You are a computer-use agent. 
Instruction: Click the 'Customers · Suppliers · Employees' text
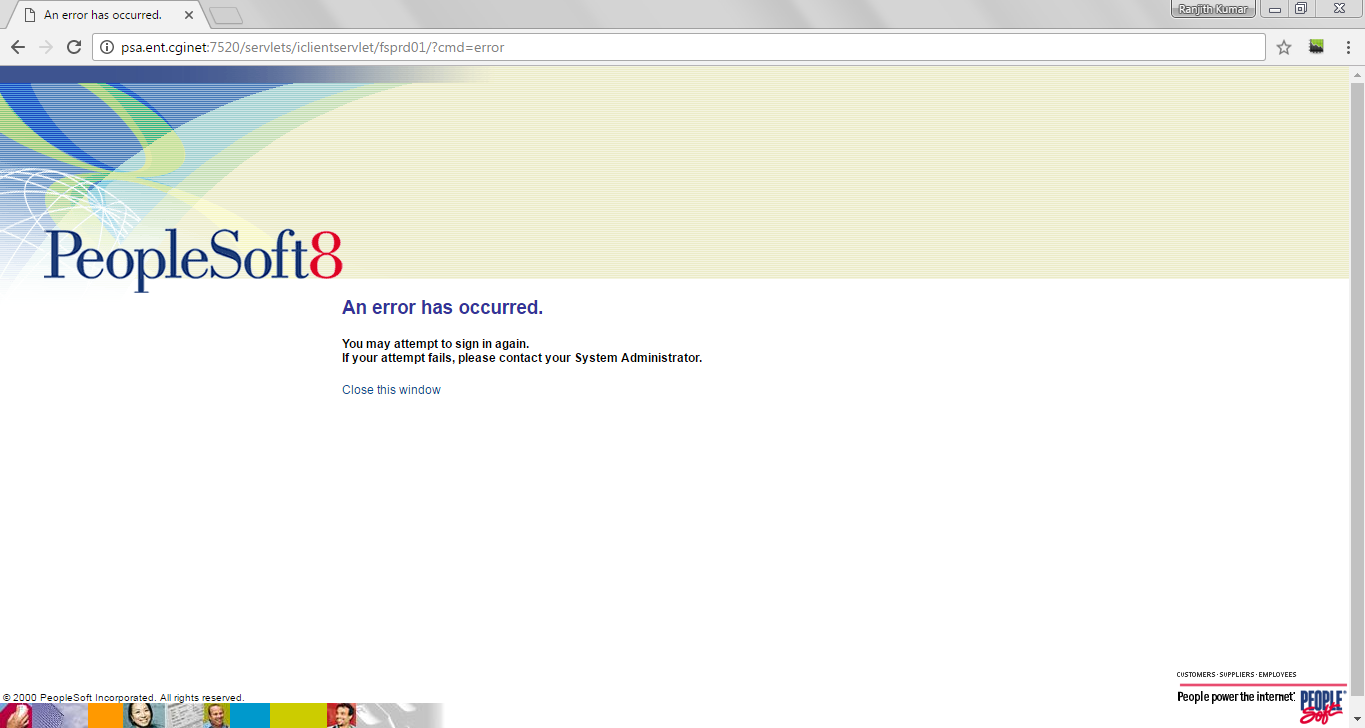click(x=1236, y=675)
